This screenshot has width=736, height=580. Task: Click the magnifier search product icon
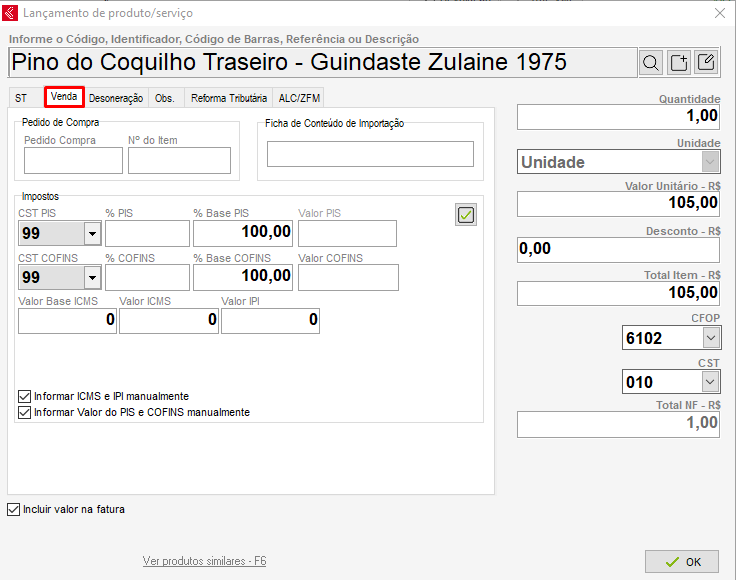pos(651,62)
